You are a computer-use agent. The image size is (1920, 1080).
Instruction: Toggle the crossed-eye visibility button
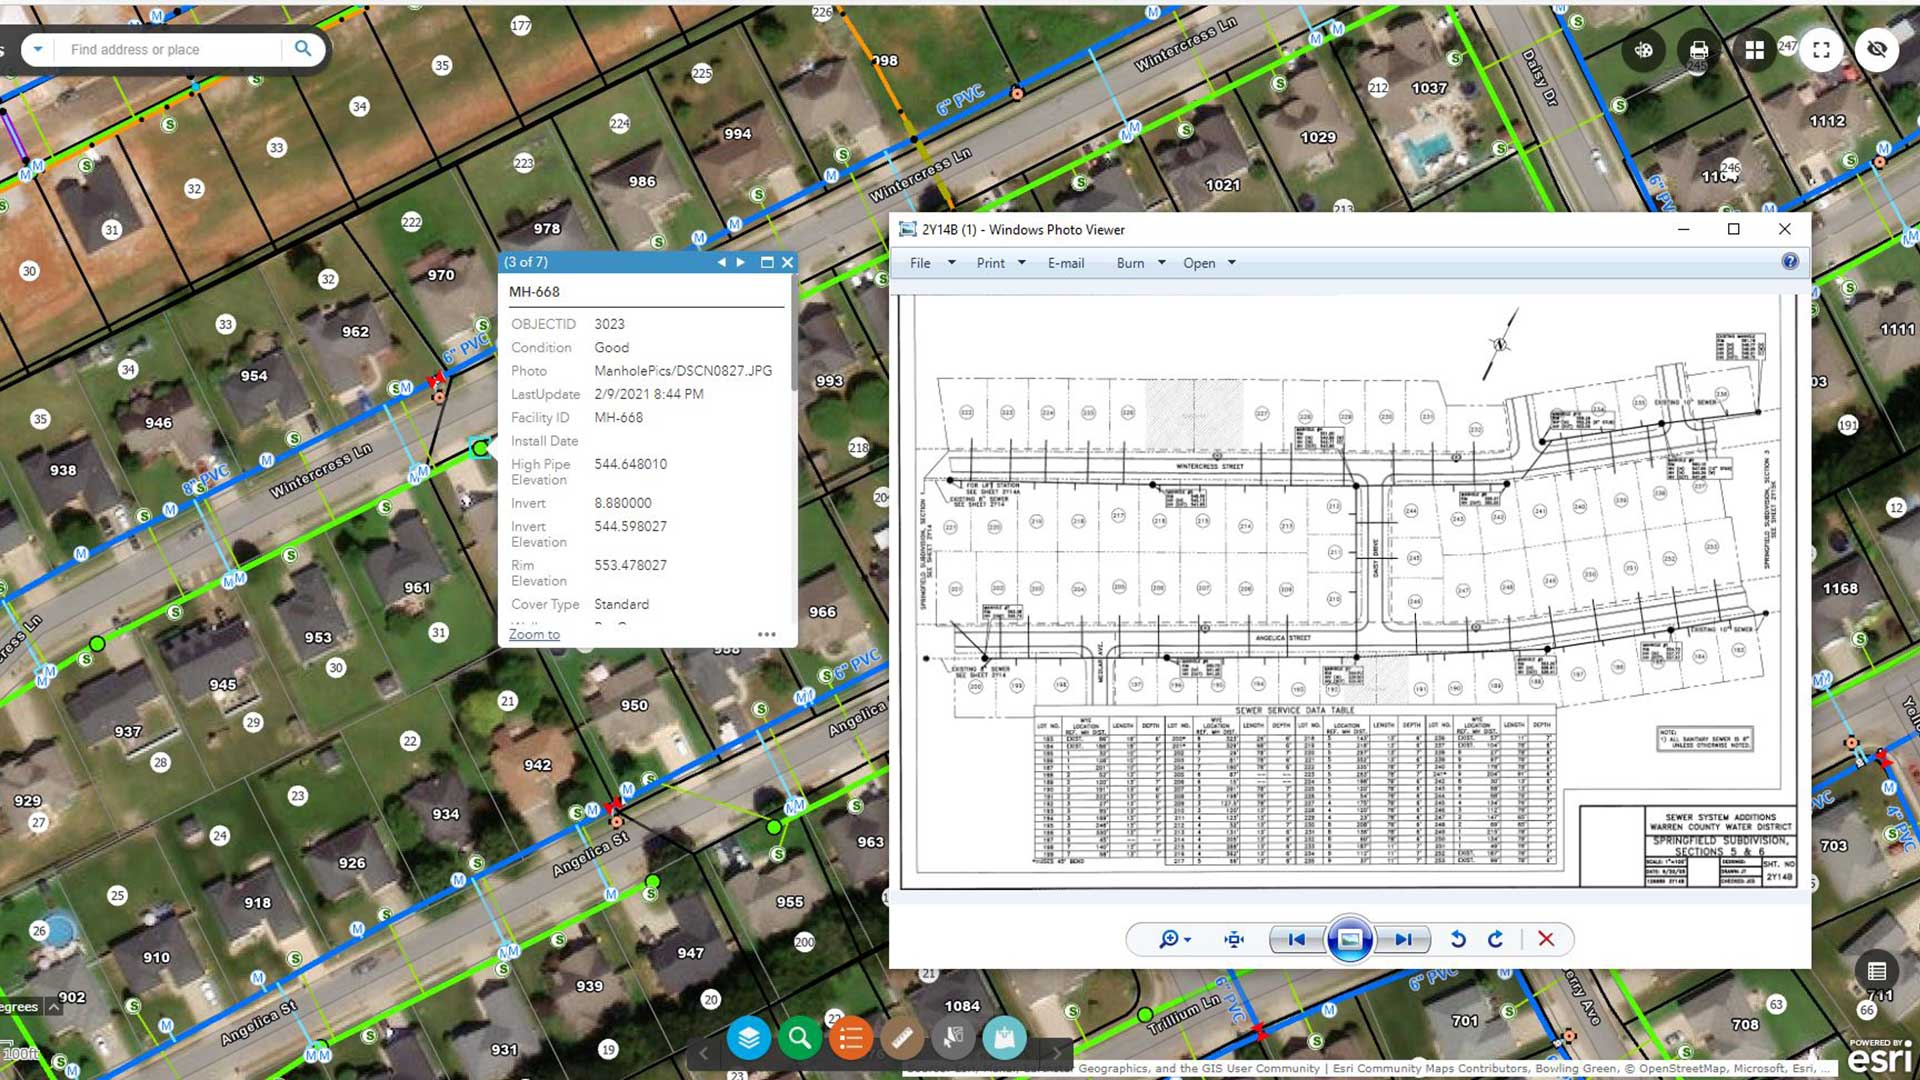pos(1877,50)
